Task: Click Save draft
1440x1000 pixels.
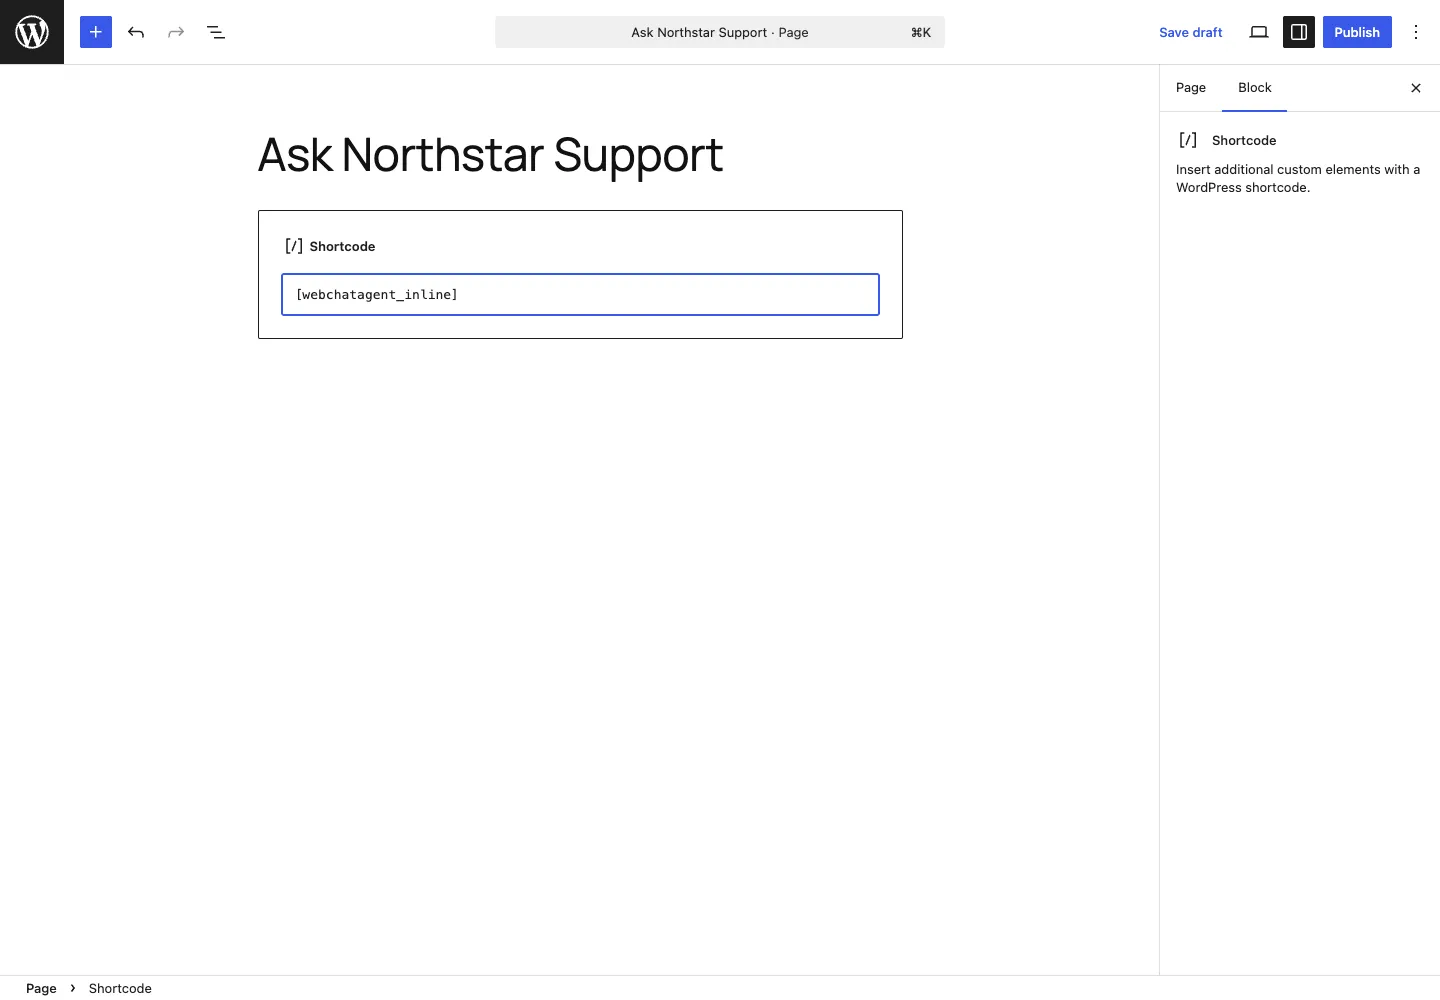Action: click(x=1190, y=32)
